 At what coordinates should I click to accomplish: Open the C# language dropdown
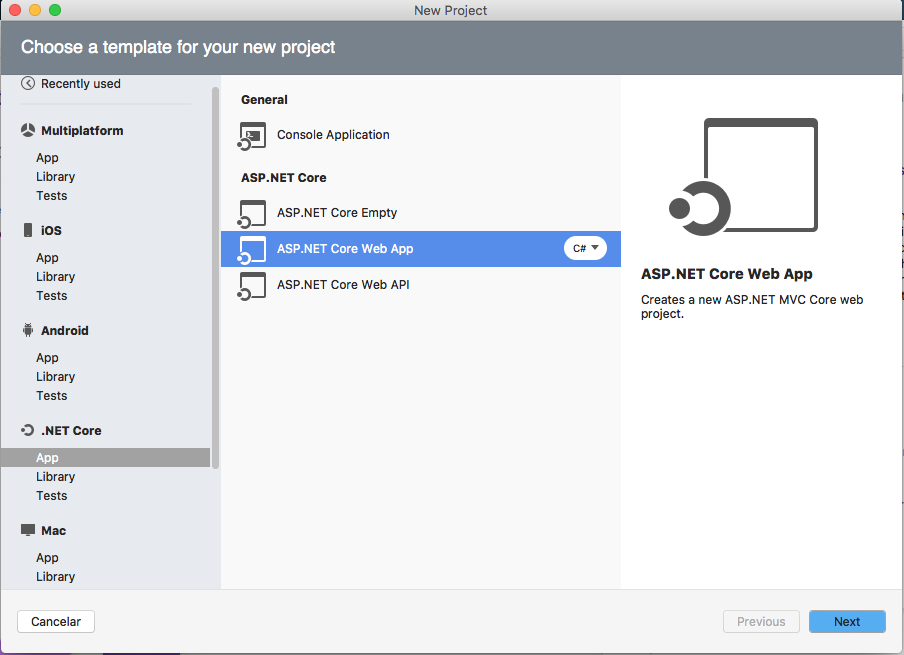pyautogui.click(x=585, y=249)
